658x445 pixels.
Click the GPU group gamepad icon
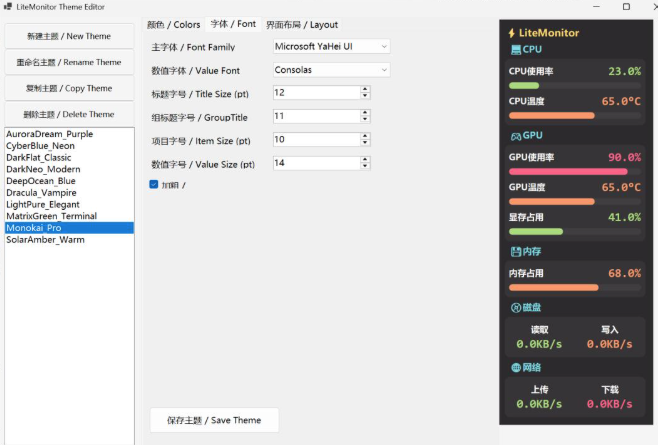(x=516, y=136)
